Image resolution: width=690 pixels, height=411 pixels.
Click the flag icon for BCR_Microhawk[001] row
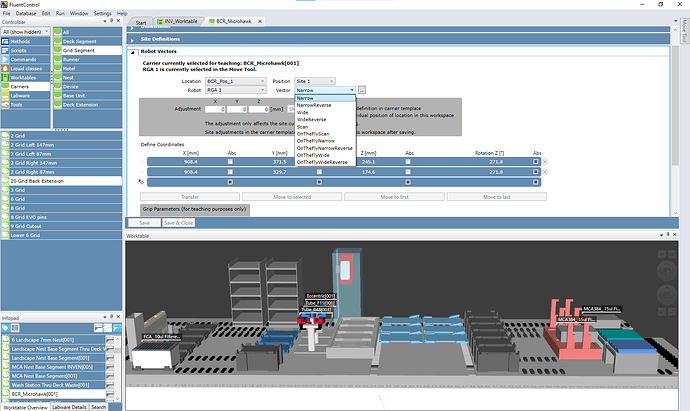110,394
